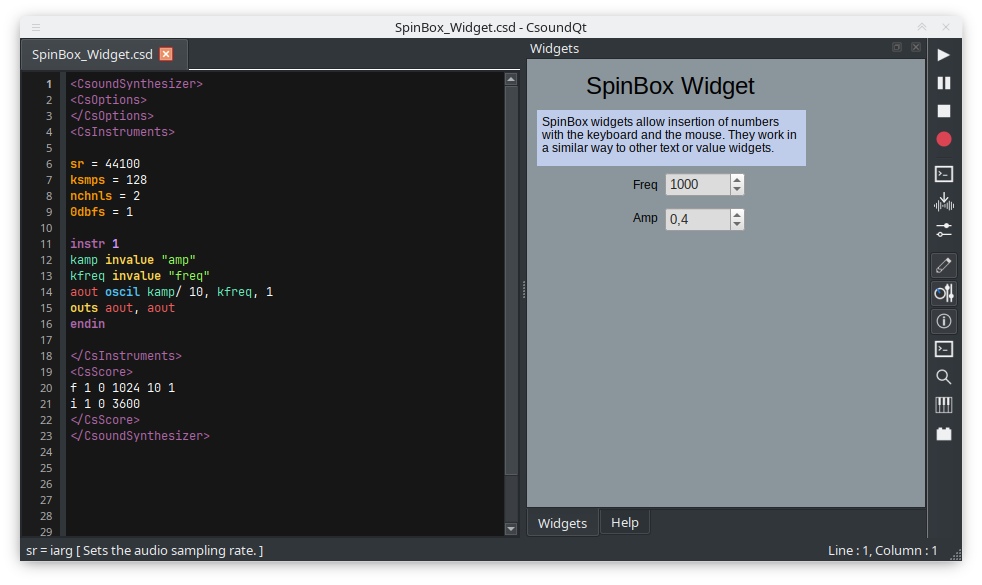982x585 pixels.
Task: Select the Widgets tab at the bottom
Action: [562, 523]
